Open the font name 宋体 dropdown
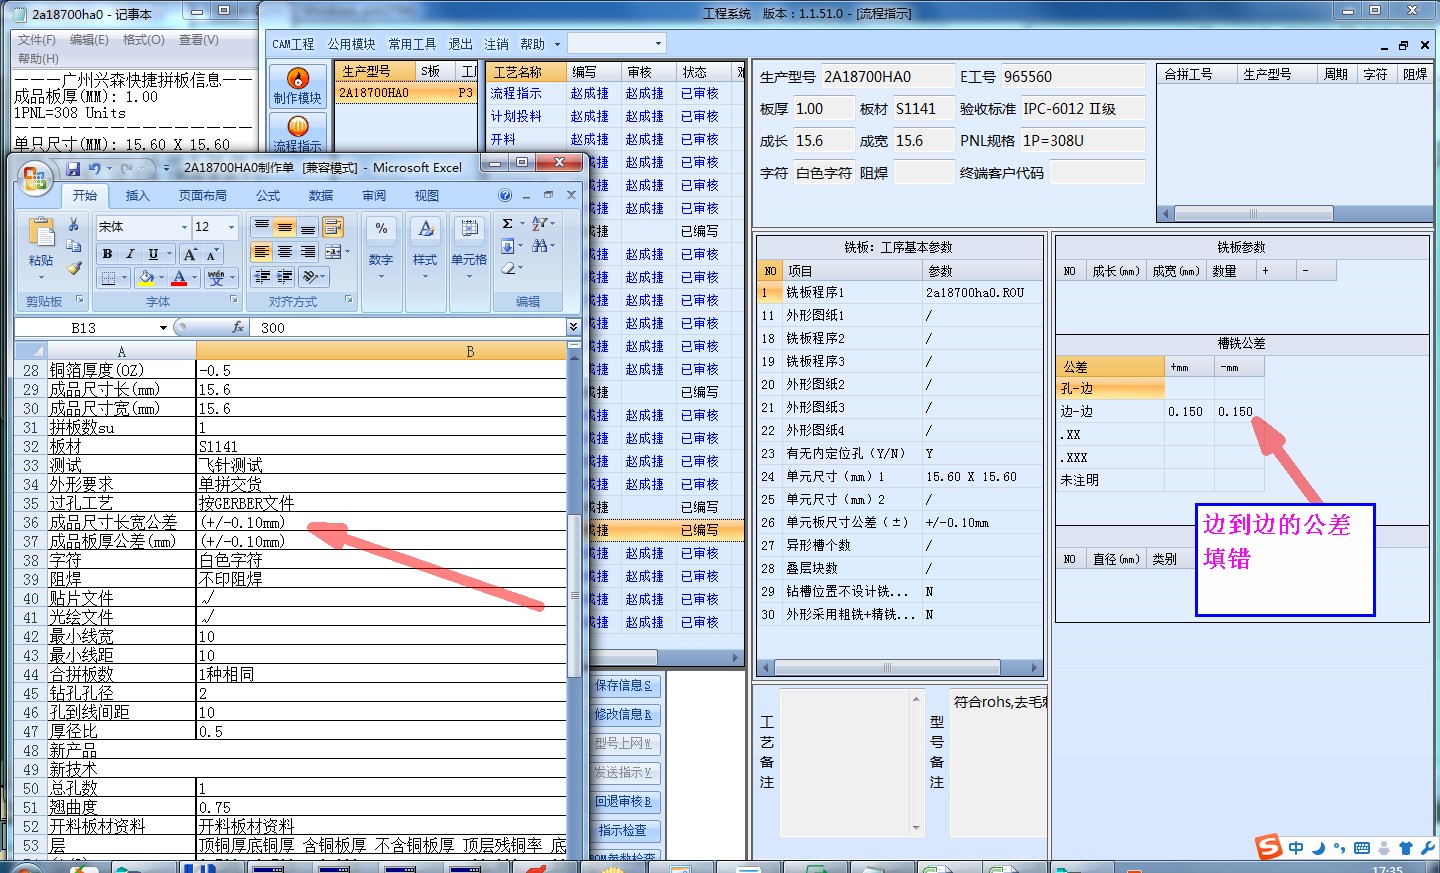Viewport: 1440px width, 873px height. 183,228
